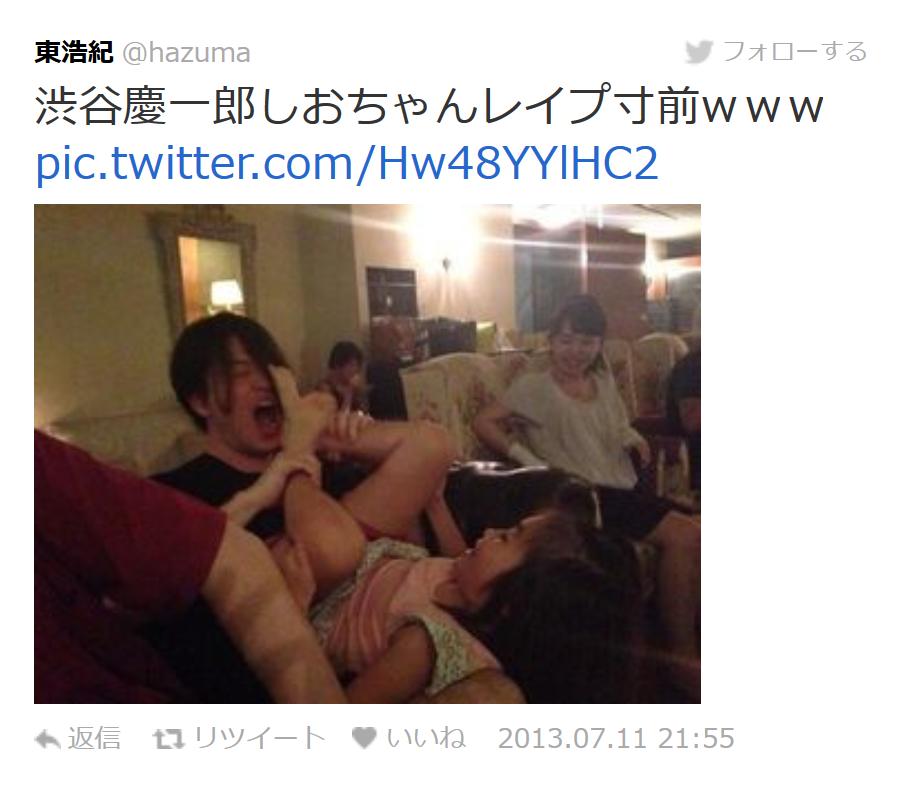This screenshot has width=900, height=789.
Task: Select the リツイート retweet label
Action: [260, 739]
